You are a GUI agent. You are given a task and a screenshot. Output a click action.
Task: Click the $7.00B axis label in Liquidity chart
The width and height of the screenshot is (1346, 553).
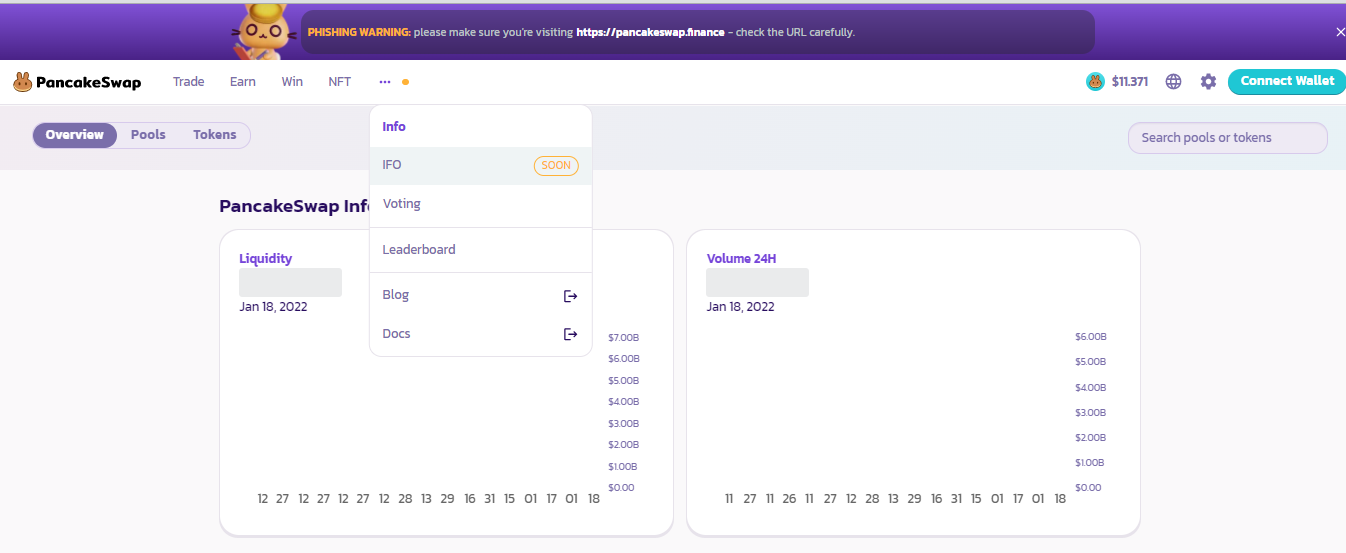623,338
